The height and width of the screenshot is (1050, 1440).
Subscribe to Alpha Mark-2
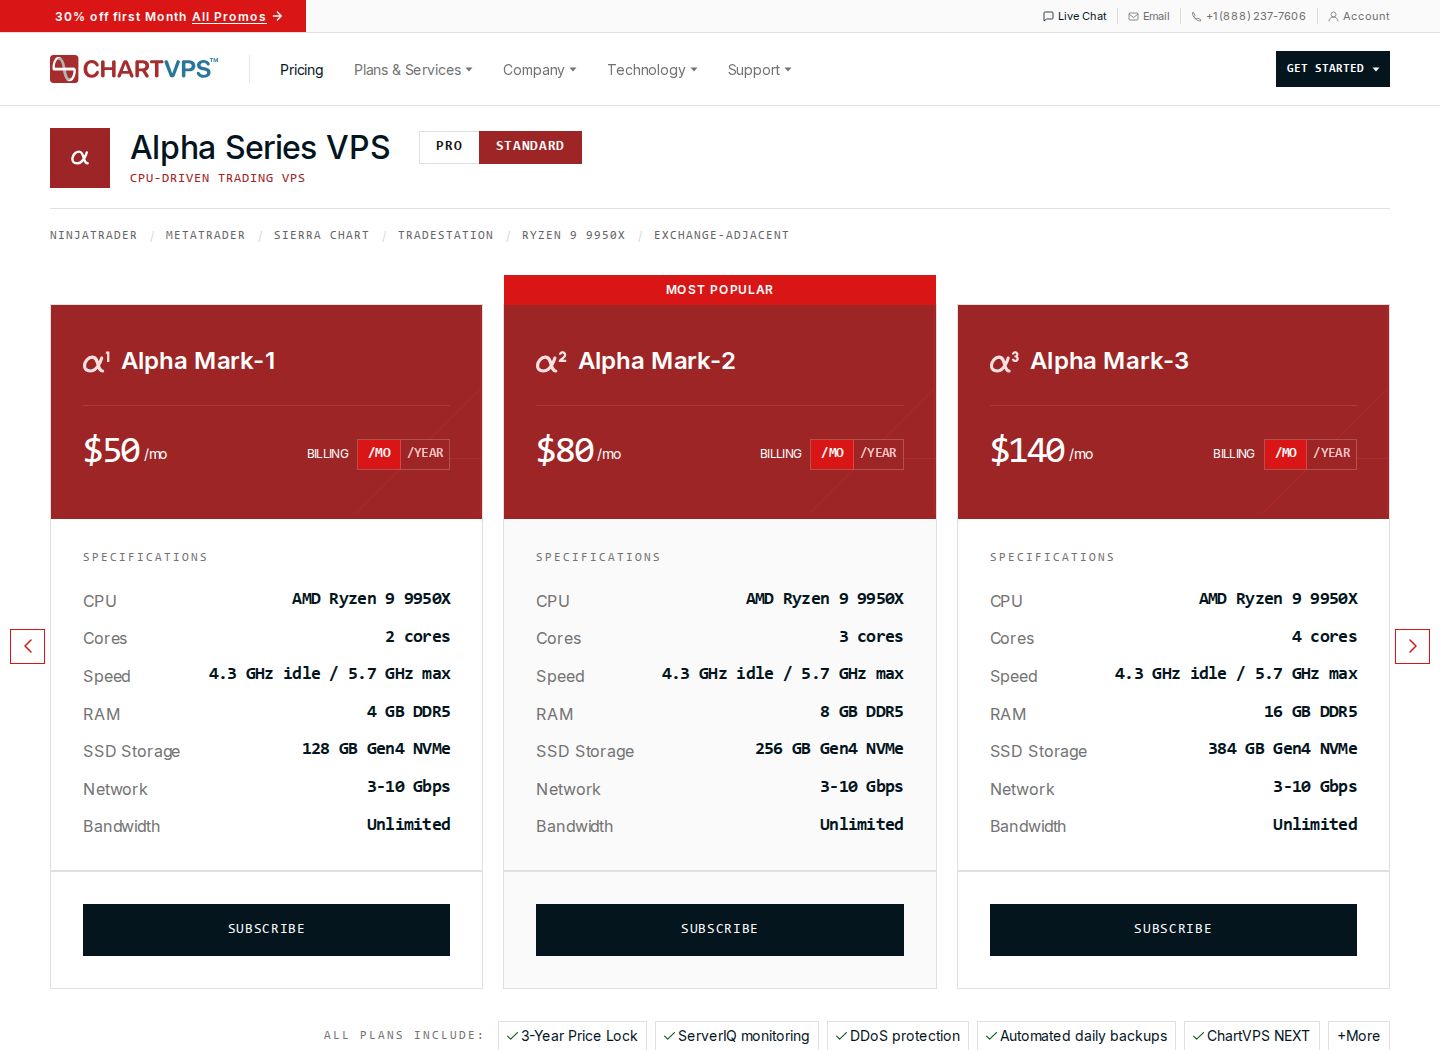click(x=720, y=930)
